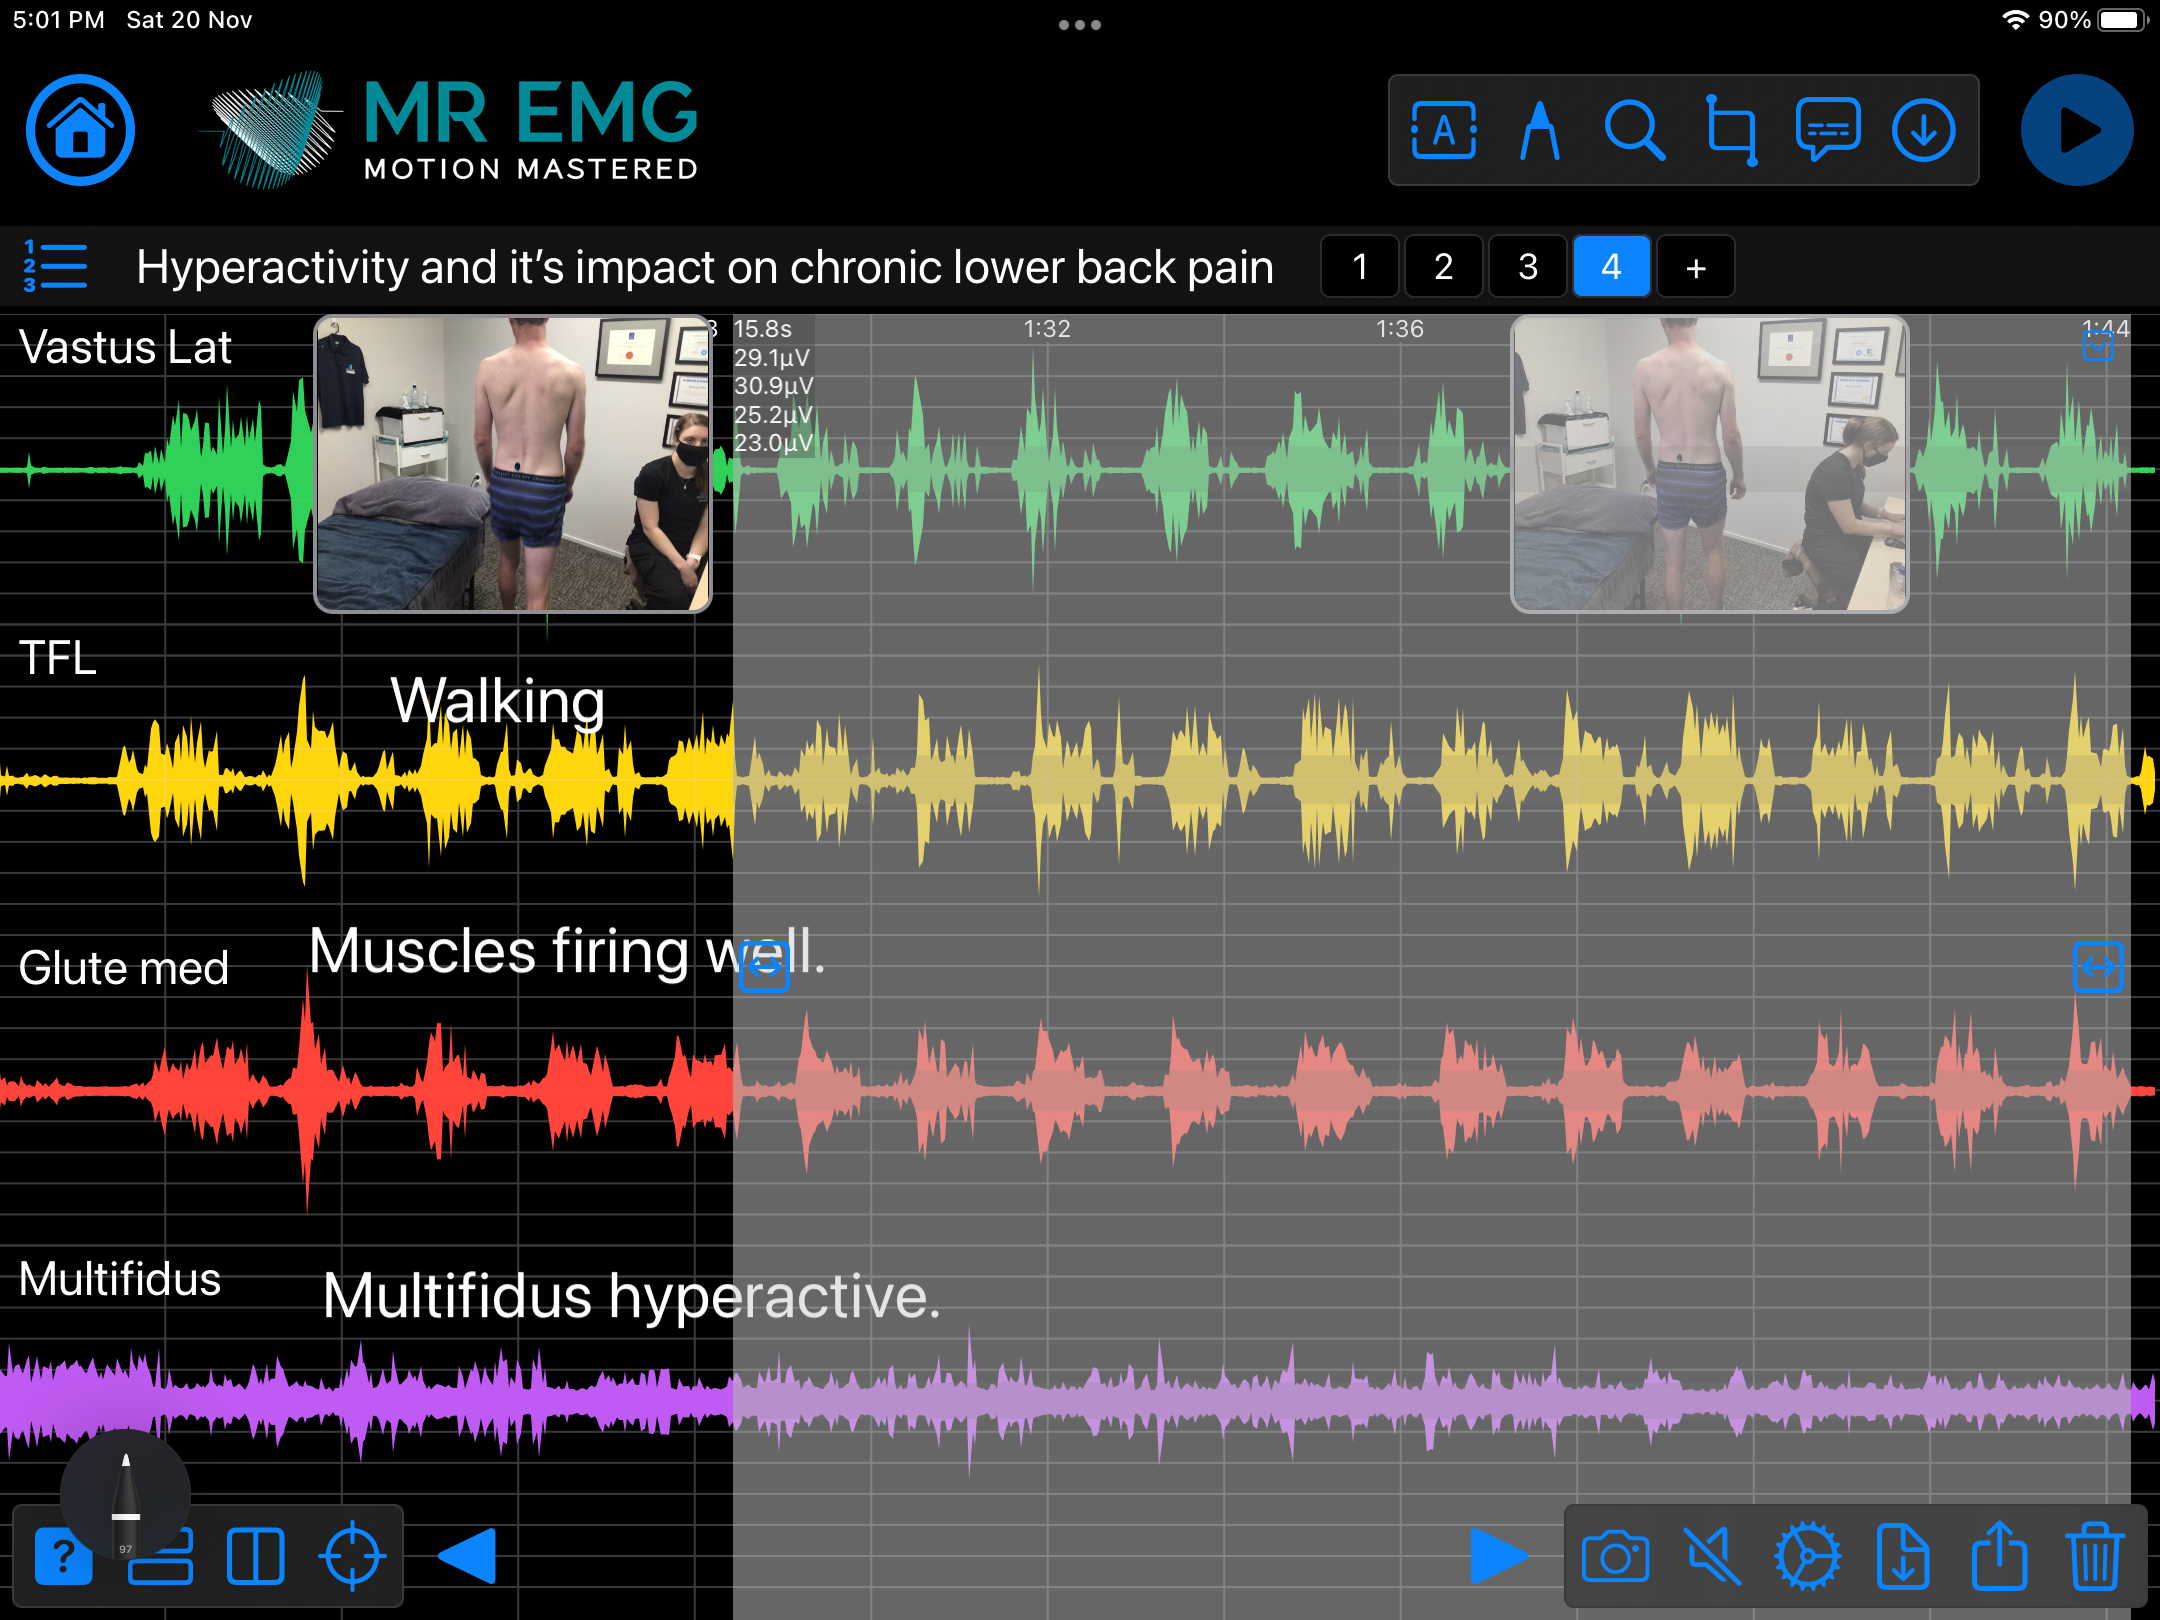Switch to page 2 tab
Image resolution: width=2160 pixels, height=1620 pixels.
pos(1443,267)
